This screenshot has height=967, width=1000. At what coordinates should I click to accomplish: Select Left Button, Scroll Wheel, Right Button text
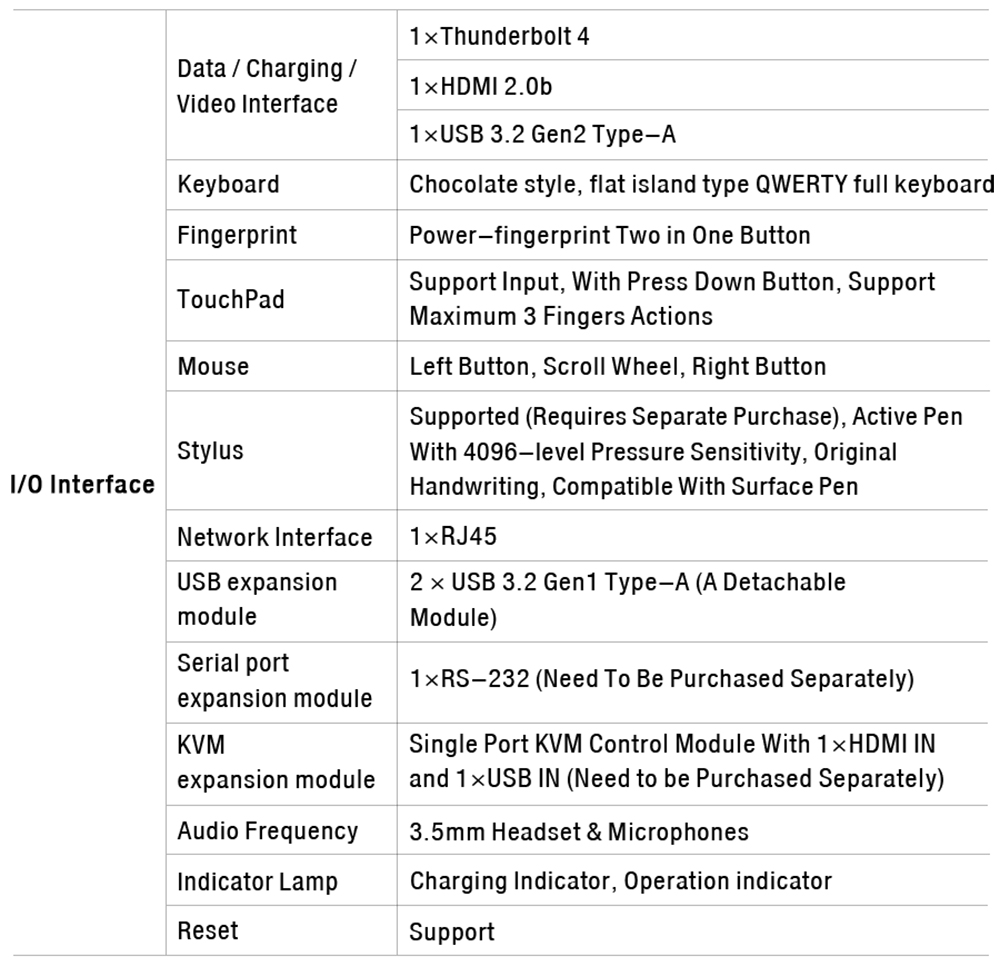coord(617,367)
